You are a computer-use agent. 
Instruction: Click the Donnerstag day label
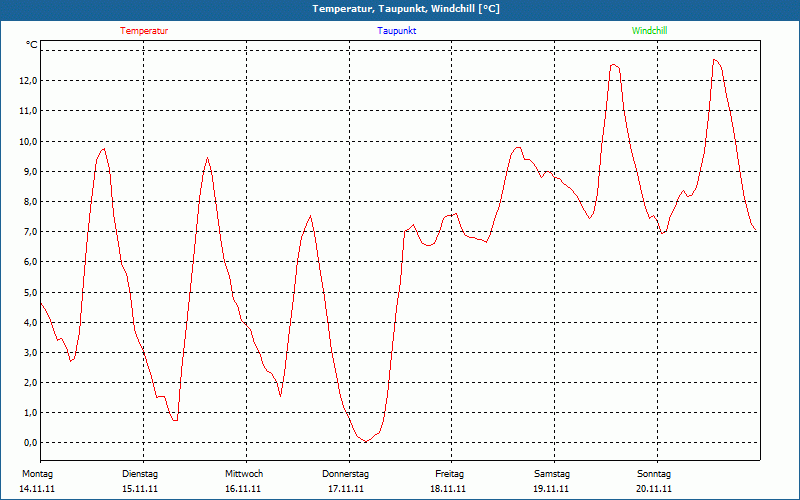point(345,474)
